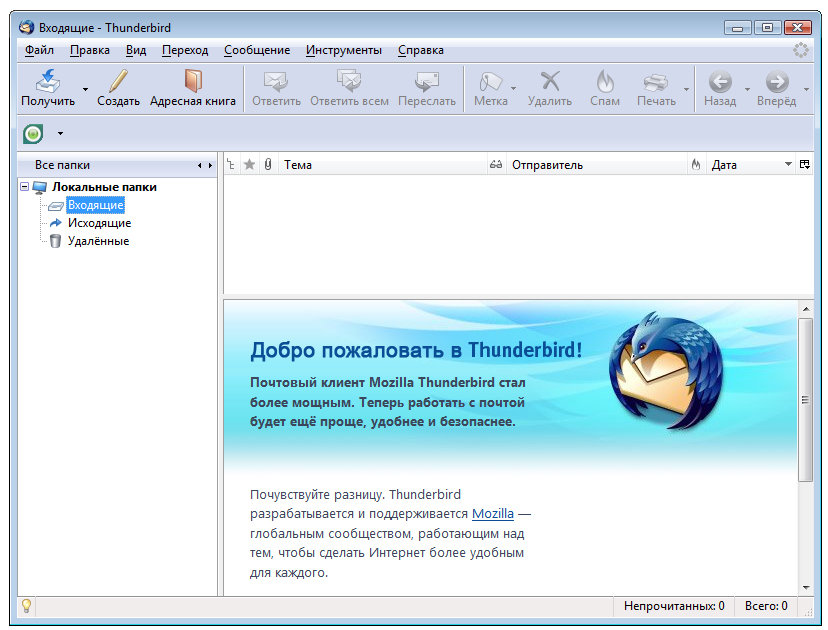Click the green circular button in second toolbar
Screen dimensions: 828x630
coord(33,134)
